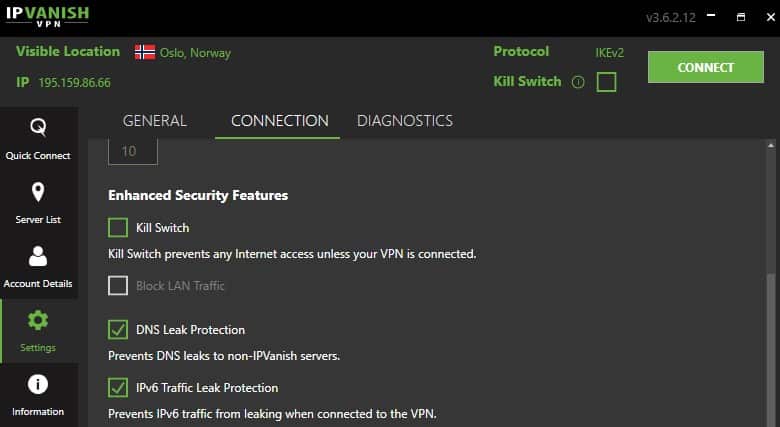Click the IKEv2 protocol label

609,53
